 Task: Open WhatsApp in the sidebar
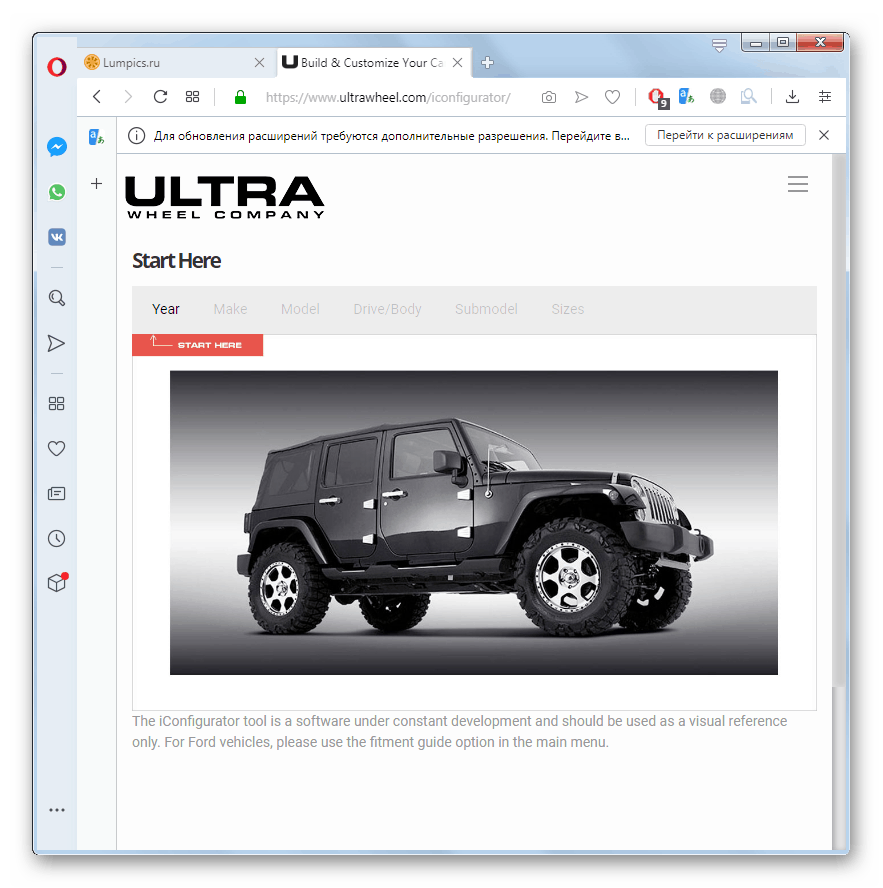pos(57,191)
